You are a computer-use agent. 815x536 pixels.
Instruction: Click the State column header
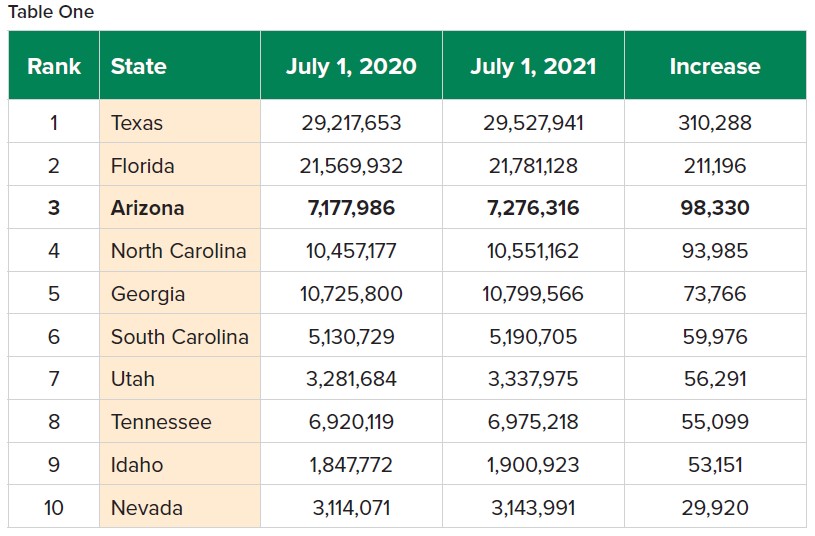point(139,66)
